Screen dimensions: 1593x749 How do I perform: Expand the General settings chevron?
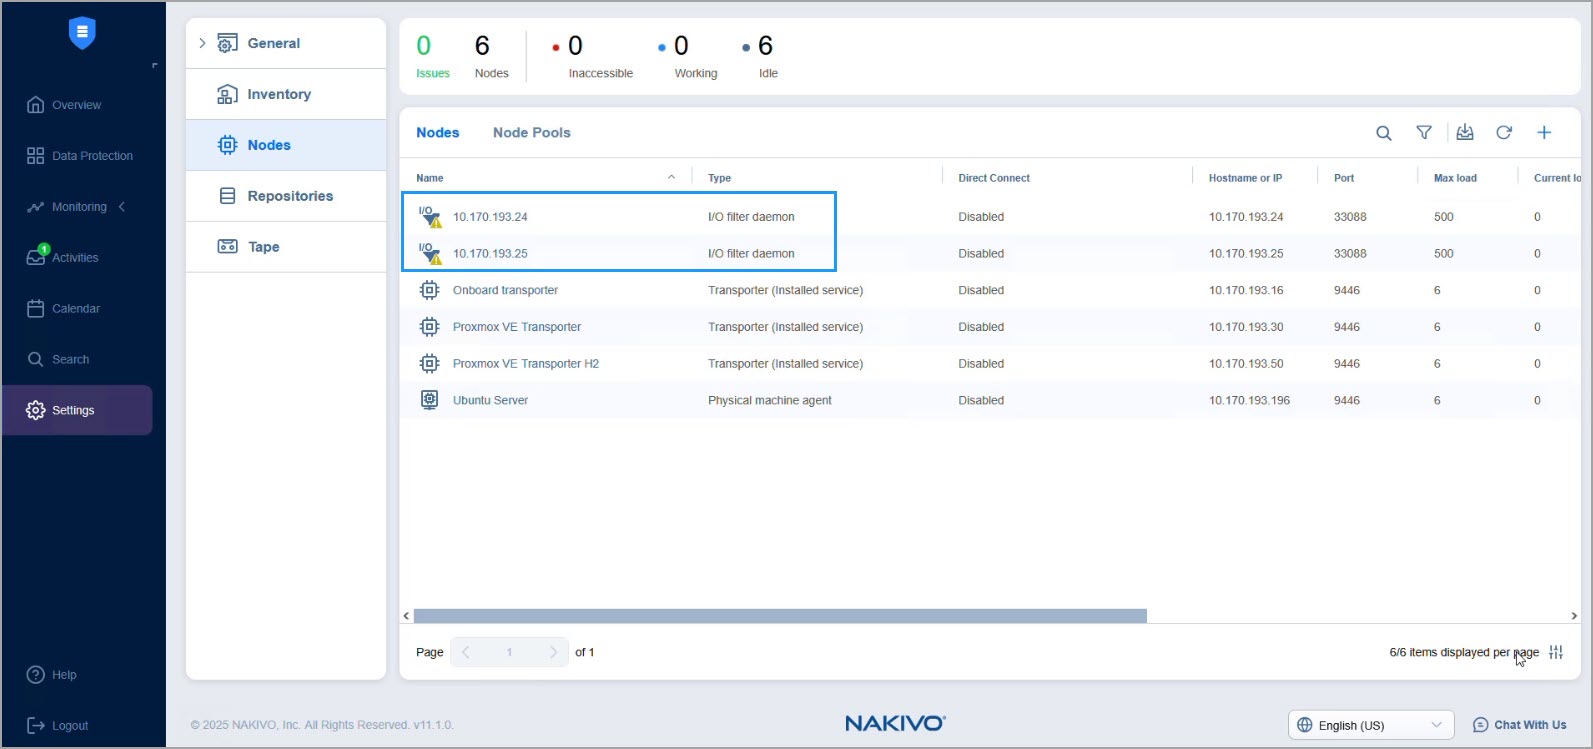[202, 43]
